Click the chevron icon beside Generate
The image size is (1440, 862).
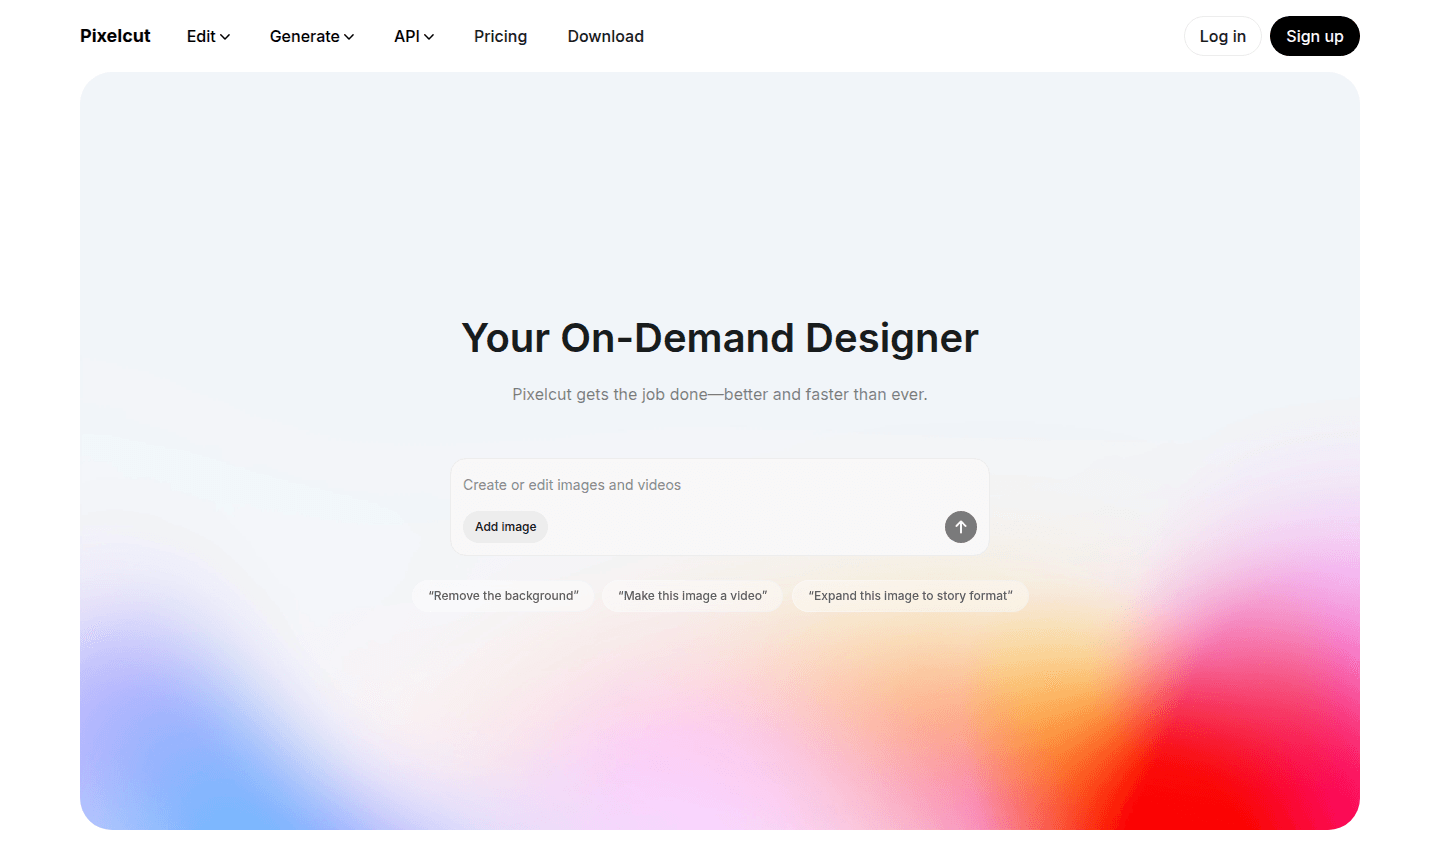pyautogui.click(x=349, y=37)
